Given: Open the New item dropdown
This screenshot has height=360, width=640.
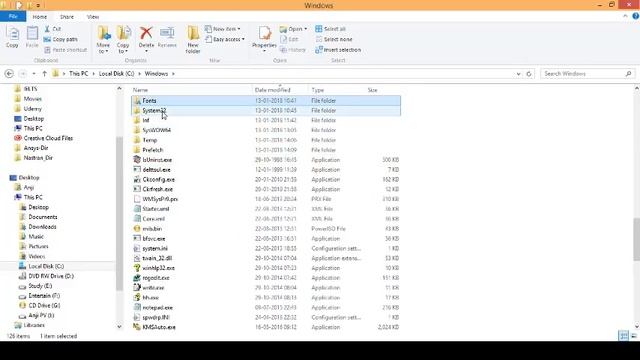Looking at the screenshot, I should point(222,29).
